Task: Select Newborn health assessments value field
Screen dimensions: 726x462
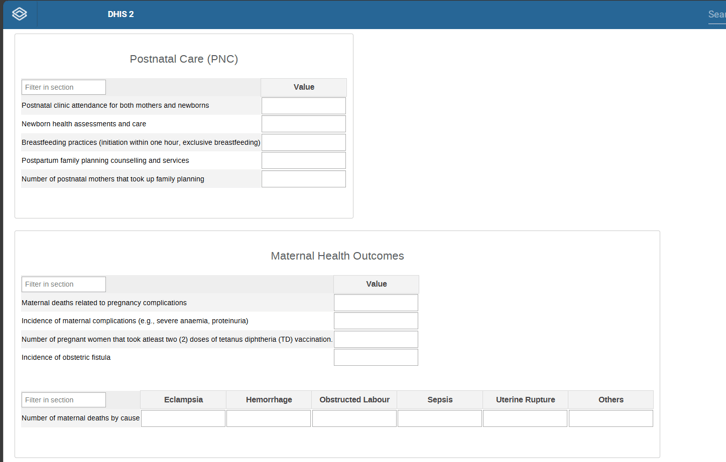Action: 303,124
